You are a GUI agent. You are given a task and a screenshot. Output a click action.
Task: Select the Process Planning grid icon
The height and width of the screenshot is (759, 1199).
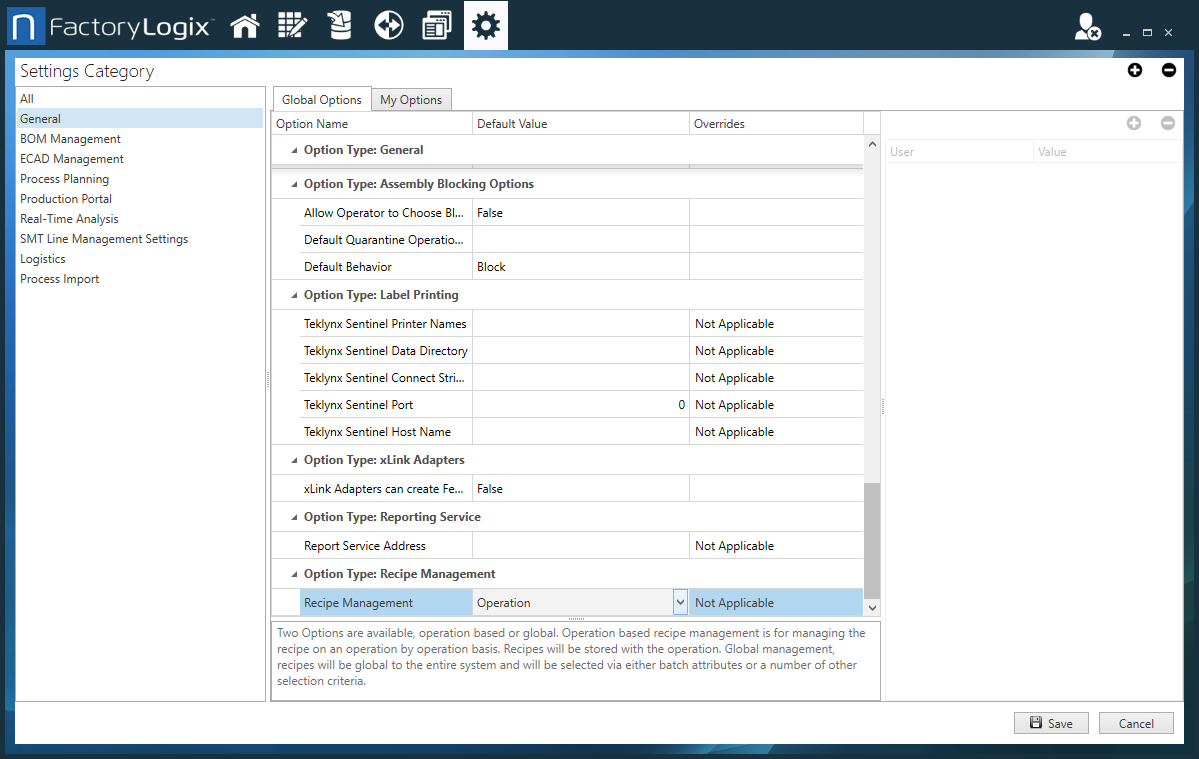292,25
